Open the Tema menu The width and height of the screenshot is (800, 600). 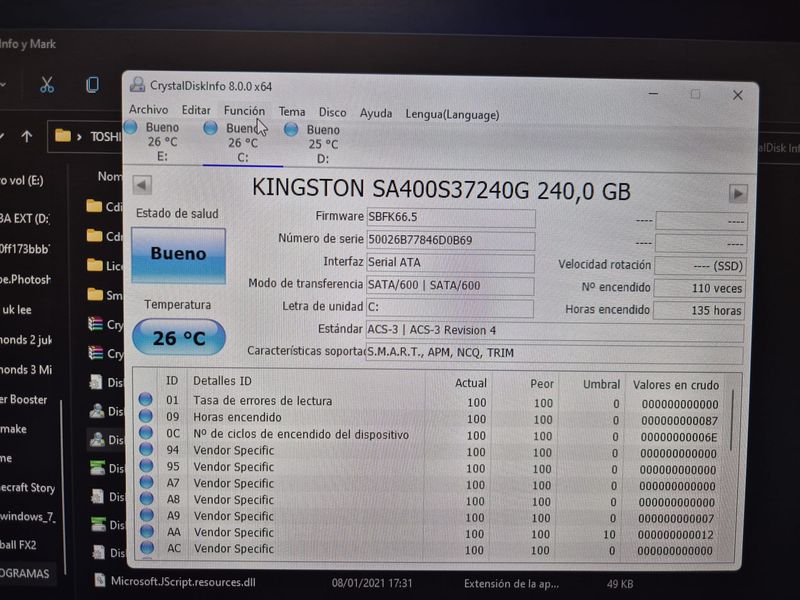click(292, 112)
